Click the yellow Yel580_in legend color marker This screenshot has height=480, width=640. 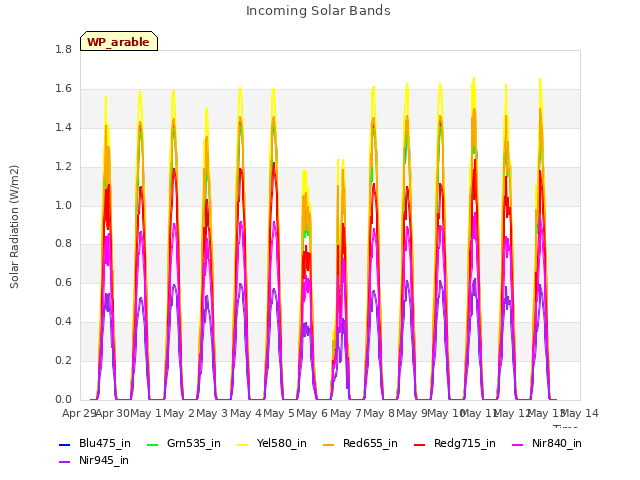pyautogui.click(x=243, y=444)
